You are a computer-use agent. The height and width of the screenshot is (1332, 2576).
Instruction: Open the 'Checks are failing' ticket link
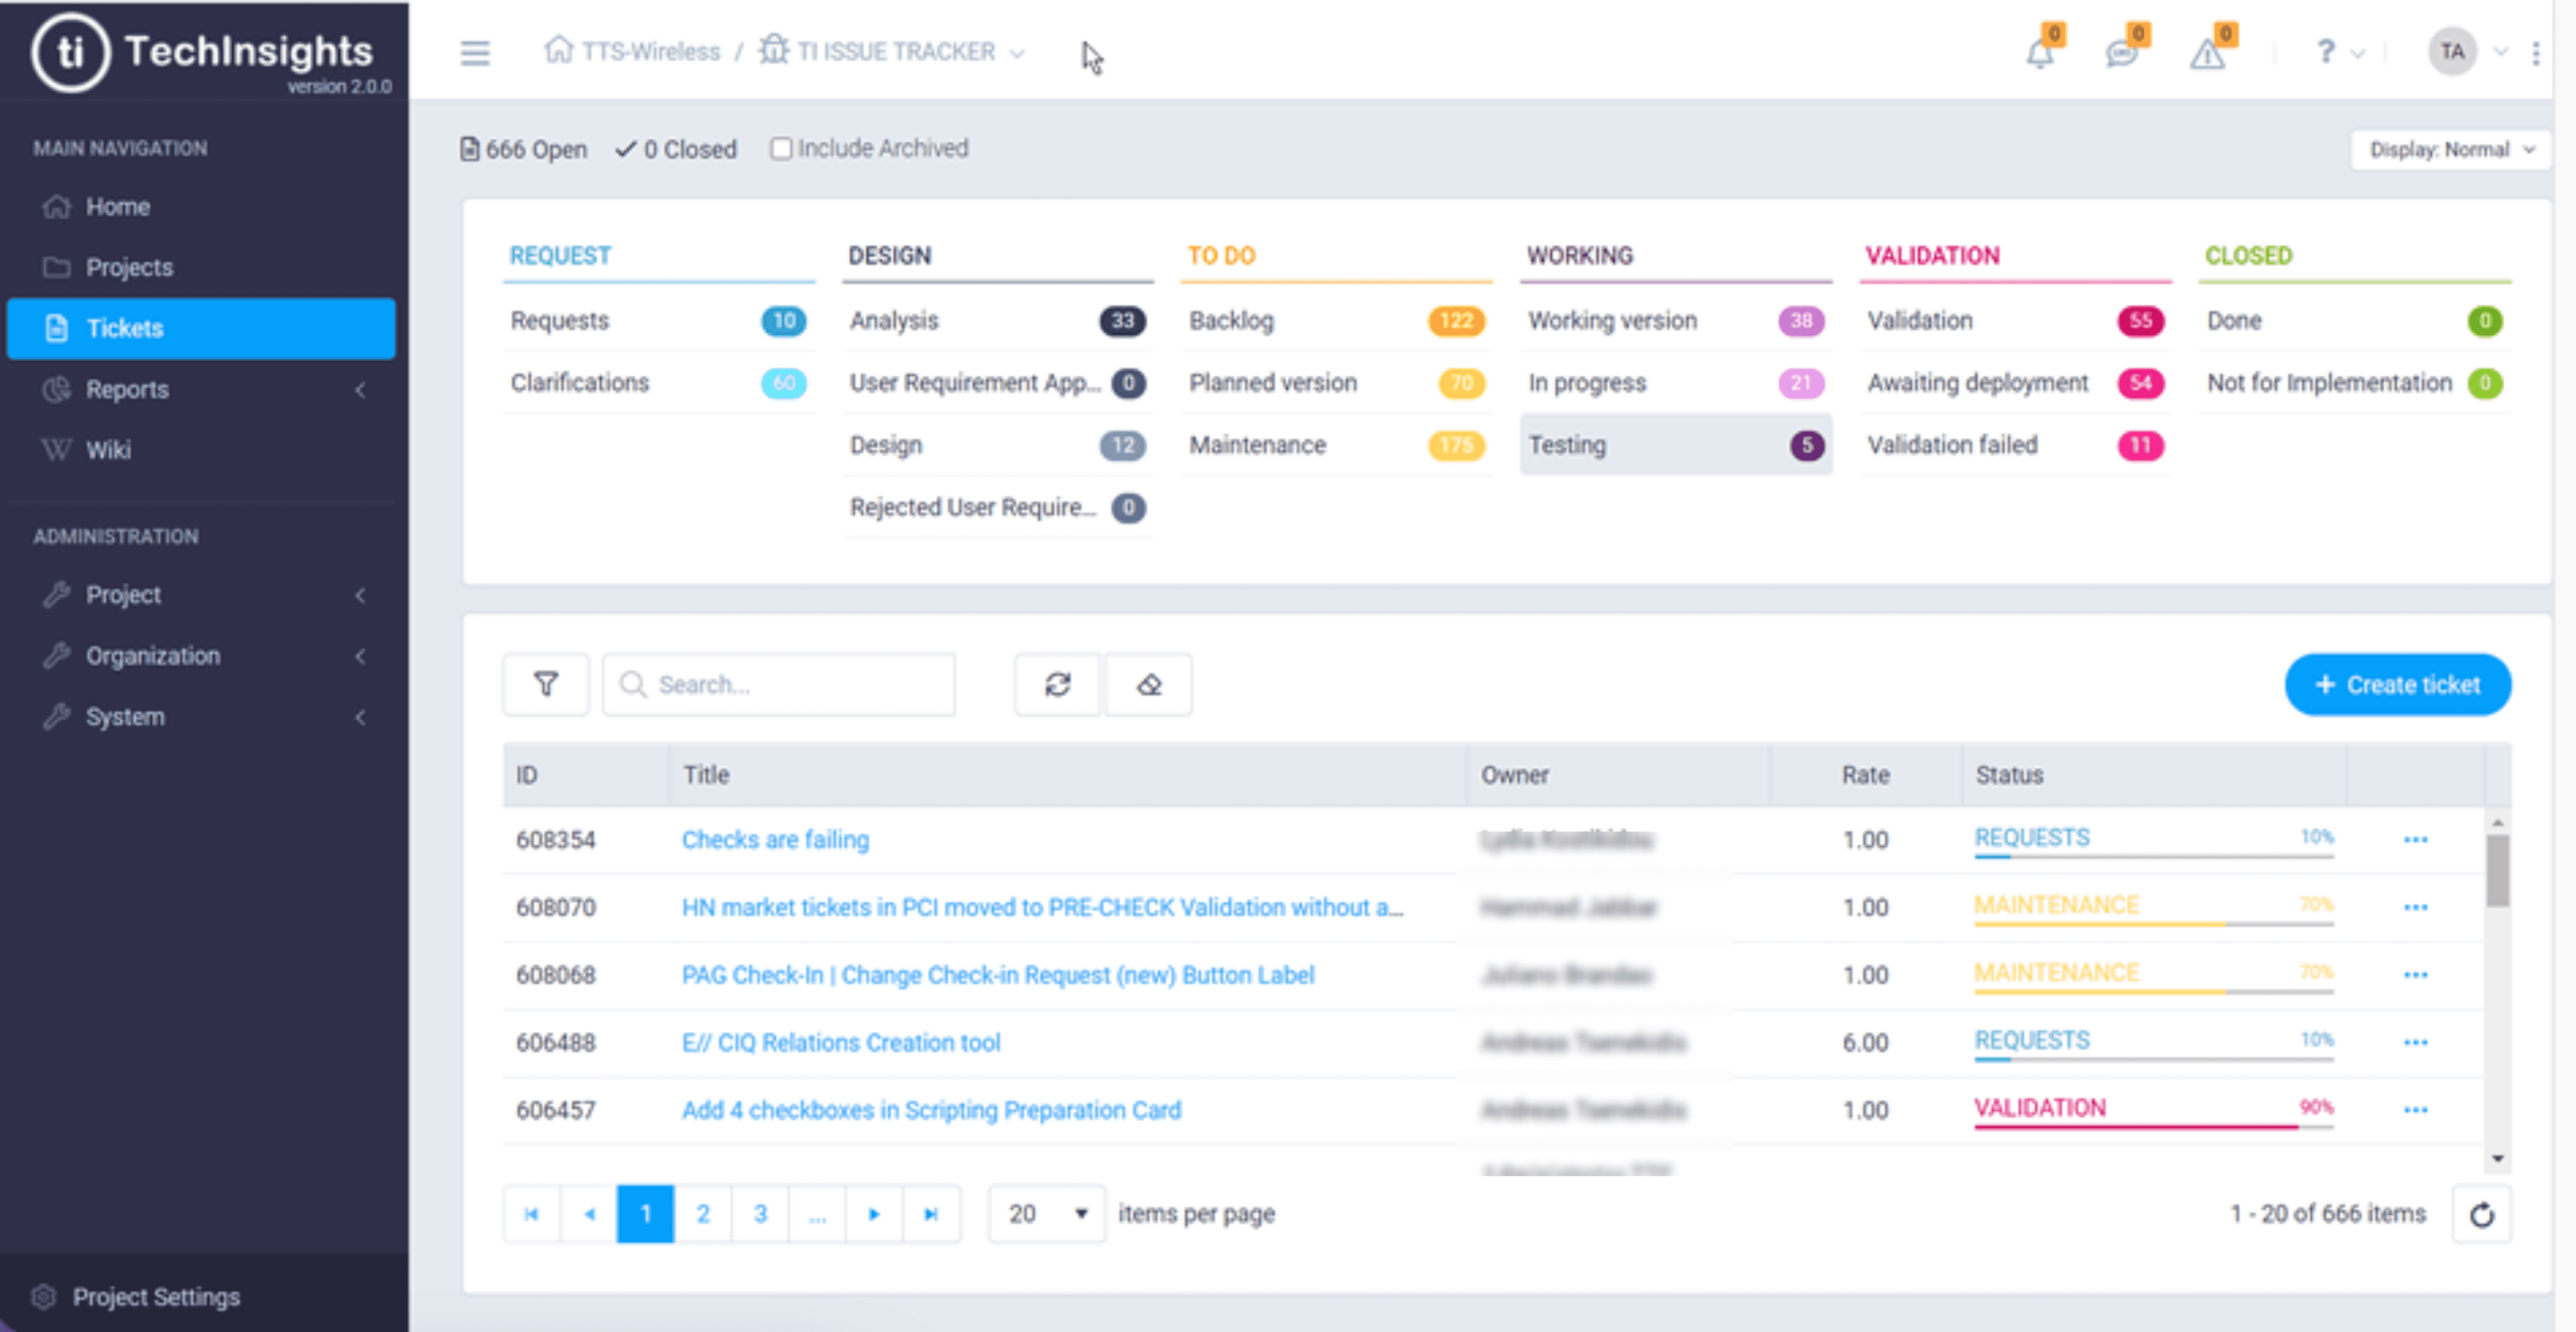(775, 839)
